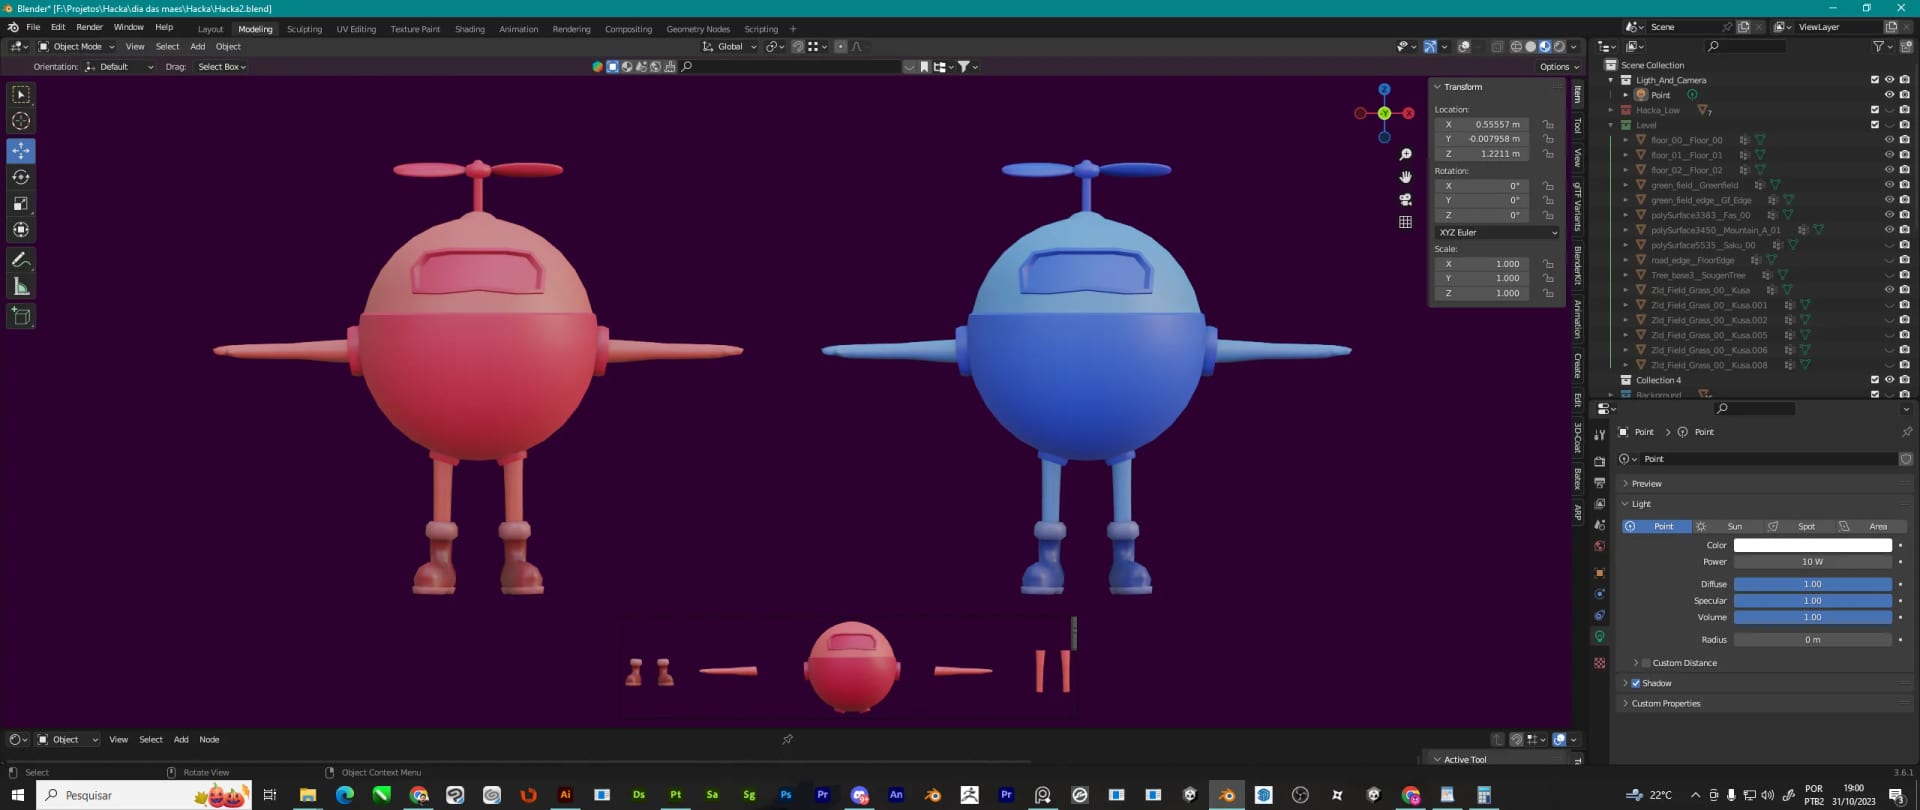Screen dimensions: 1920x810
Task: Select the Select Box tool in the toolbar
Action: [21, 95]
